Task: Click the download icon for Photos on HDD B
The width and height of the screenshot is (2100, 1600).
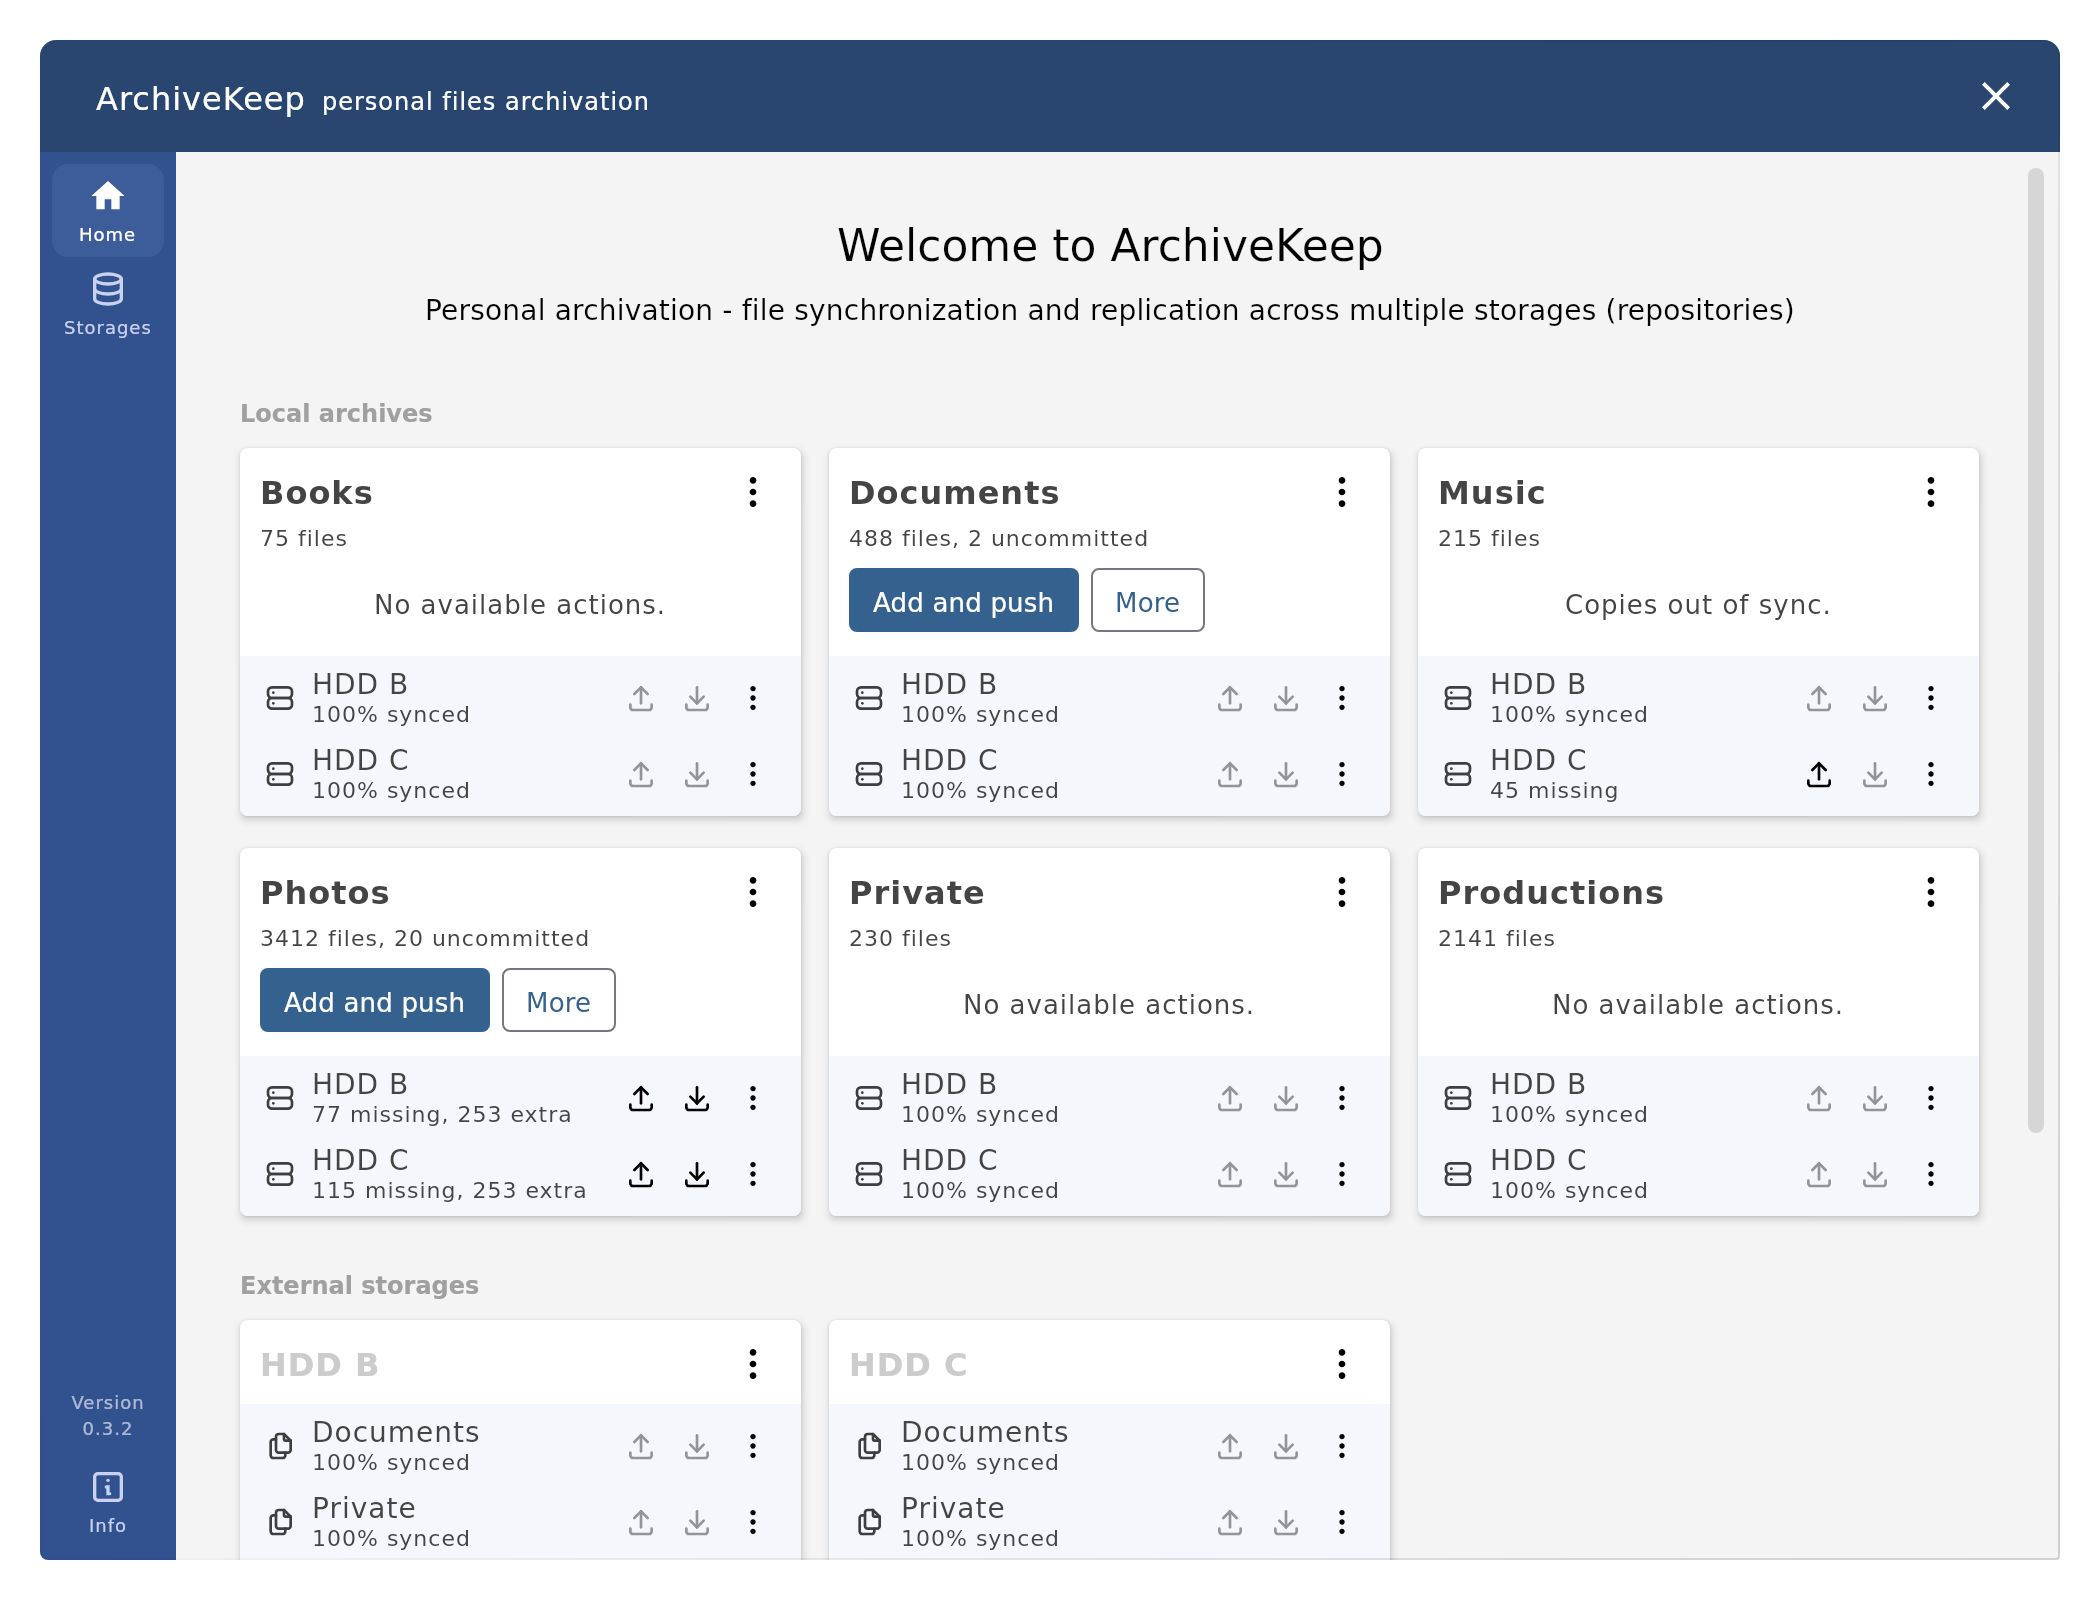Action: click(x=698, y=1098)
